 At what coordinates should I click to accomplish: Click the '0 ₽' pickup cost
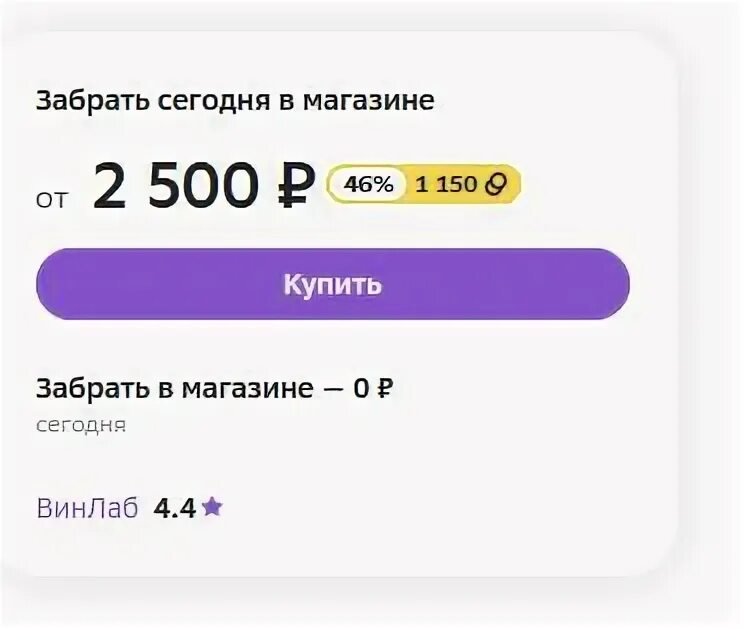(x=372, y=389)
